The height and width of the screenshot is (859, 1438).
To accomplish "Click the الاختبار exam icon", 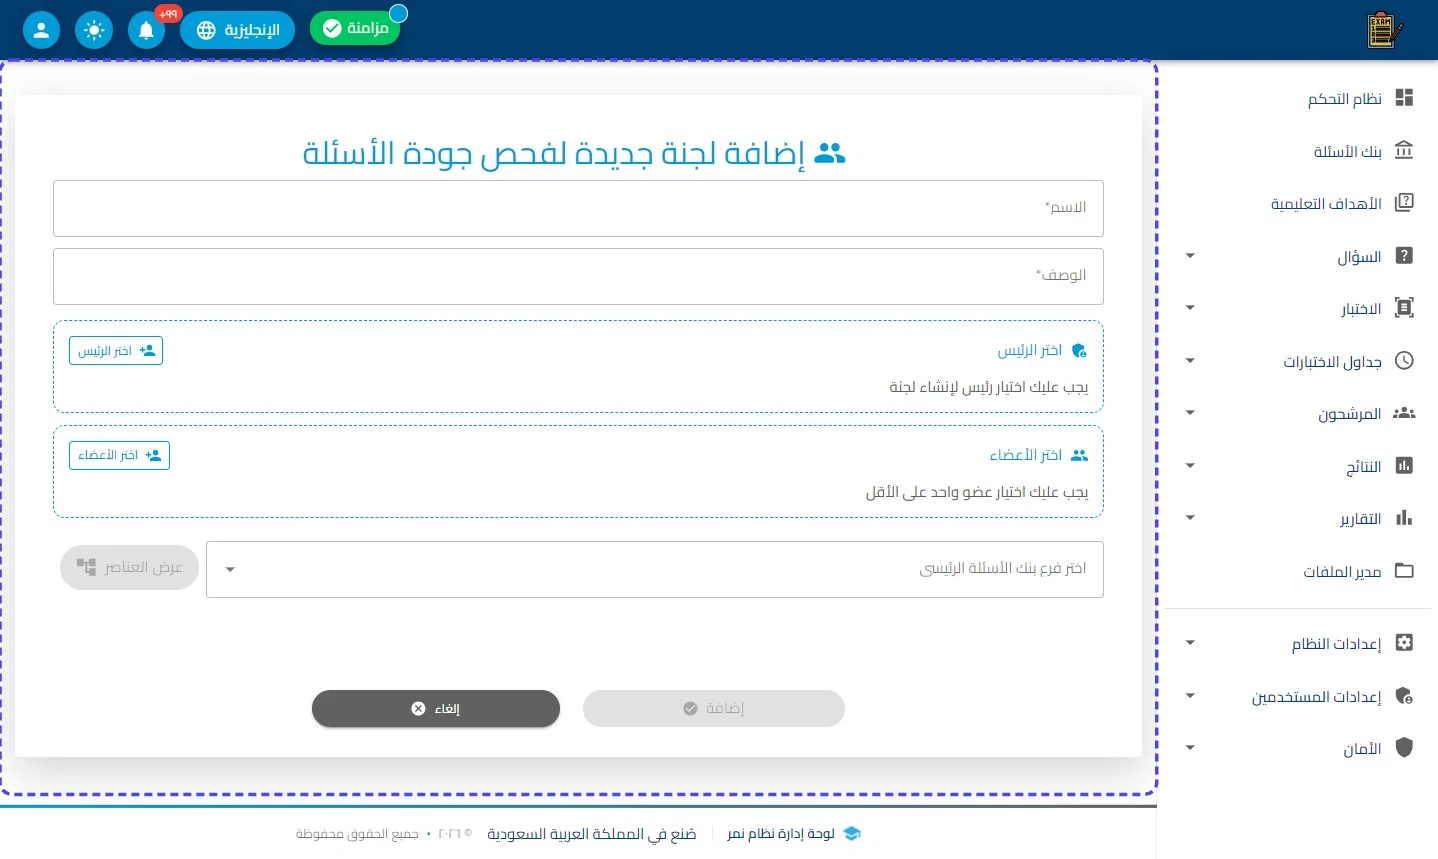I will pyautogui.click(x=1404, y=308).
